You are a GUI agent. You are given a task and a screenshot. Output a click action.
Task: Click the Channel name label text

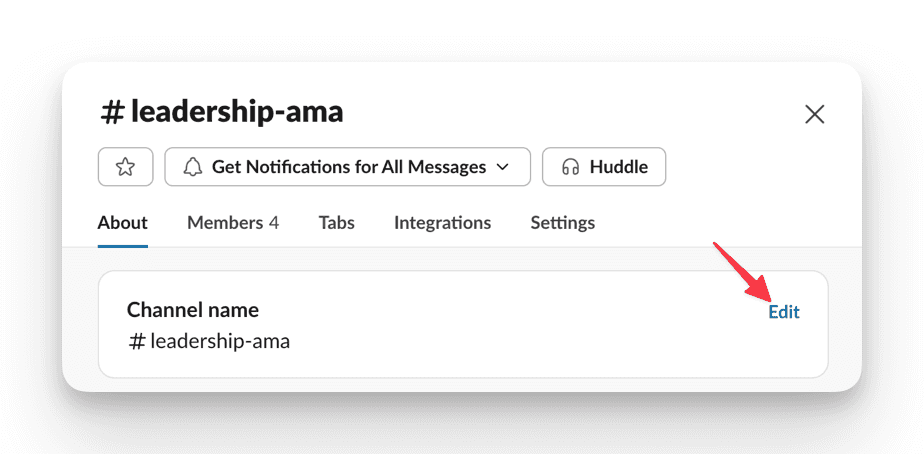[x=193, y=310]
